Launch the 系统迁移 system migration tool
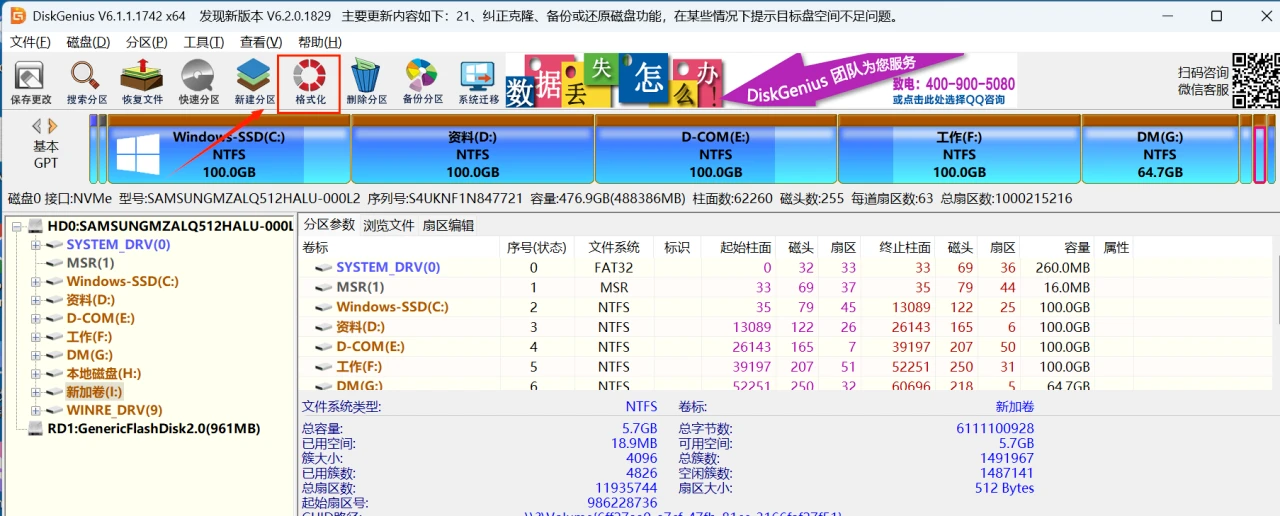Viewport: 1280px width, 516px height. point(478,83)
